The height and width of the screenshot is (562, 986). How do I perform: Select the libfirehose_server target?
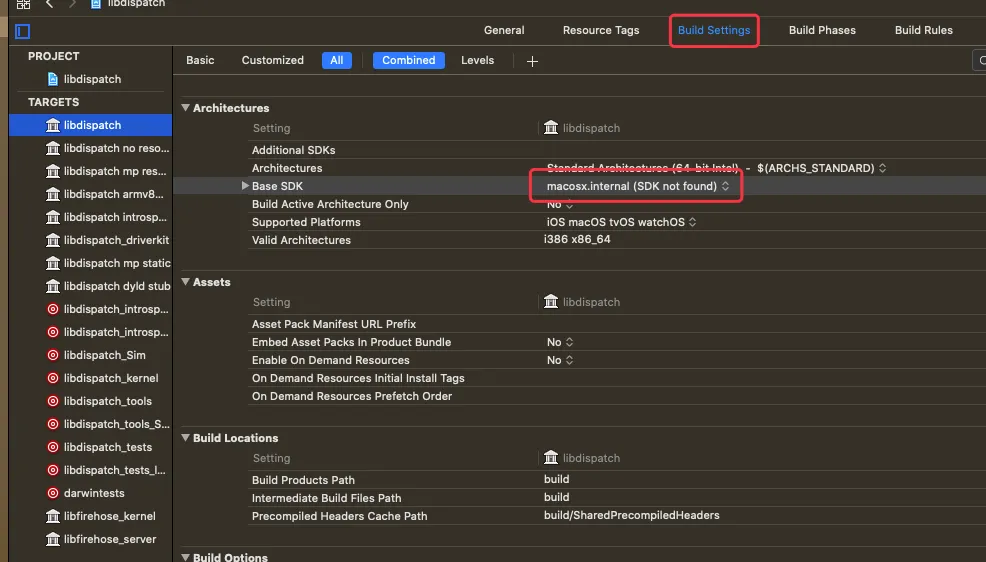click(101, 539)
